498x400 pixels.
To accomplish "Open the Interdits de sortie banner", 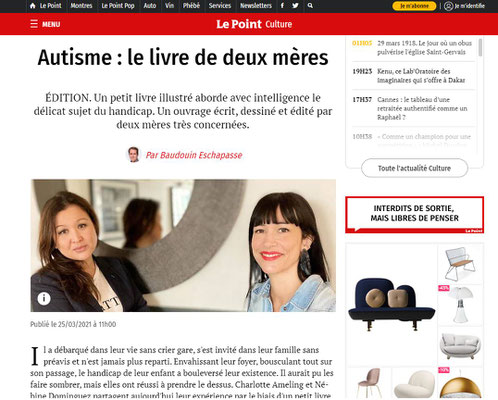I will tap(414, 215).
